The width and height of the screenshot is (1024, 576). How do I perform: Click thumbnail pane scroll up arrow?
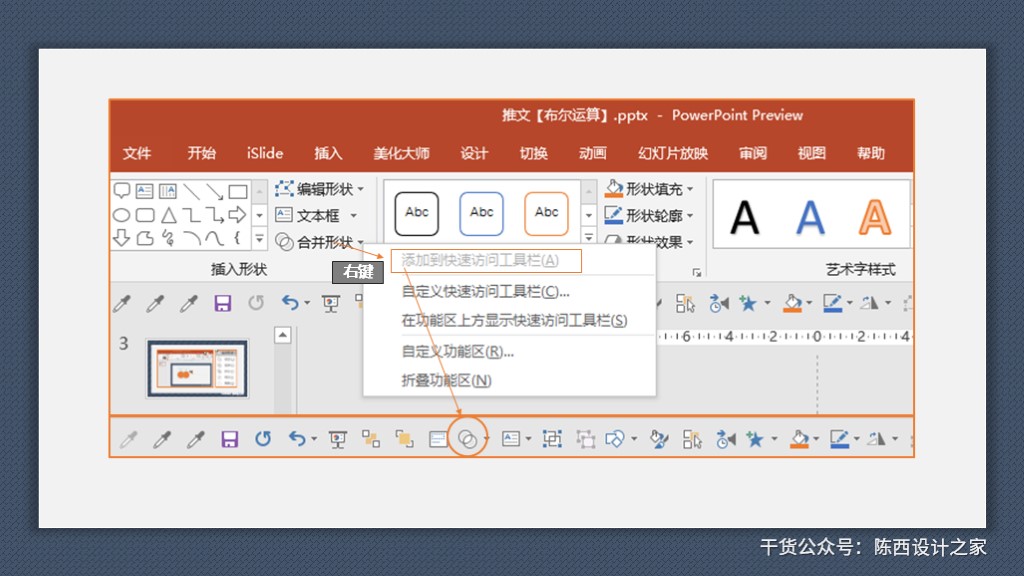click(282, 336)
